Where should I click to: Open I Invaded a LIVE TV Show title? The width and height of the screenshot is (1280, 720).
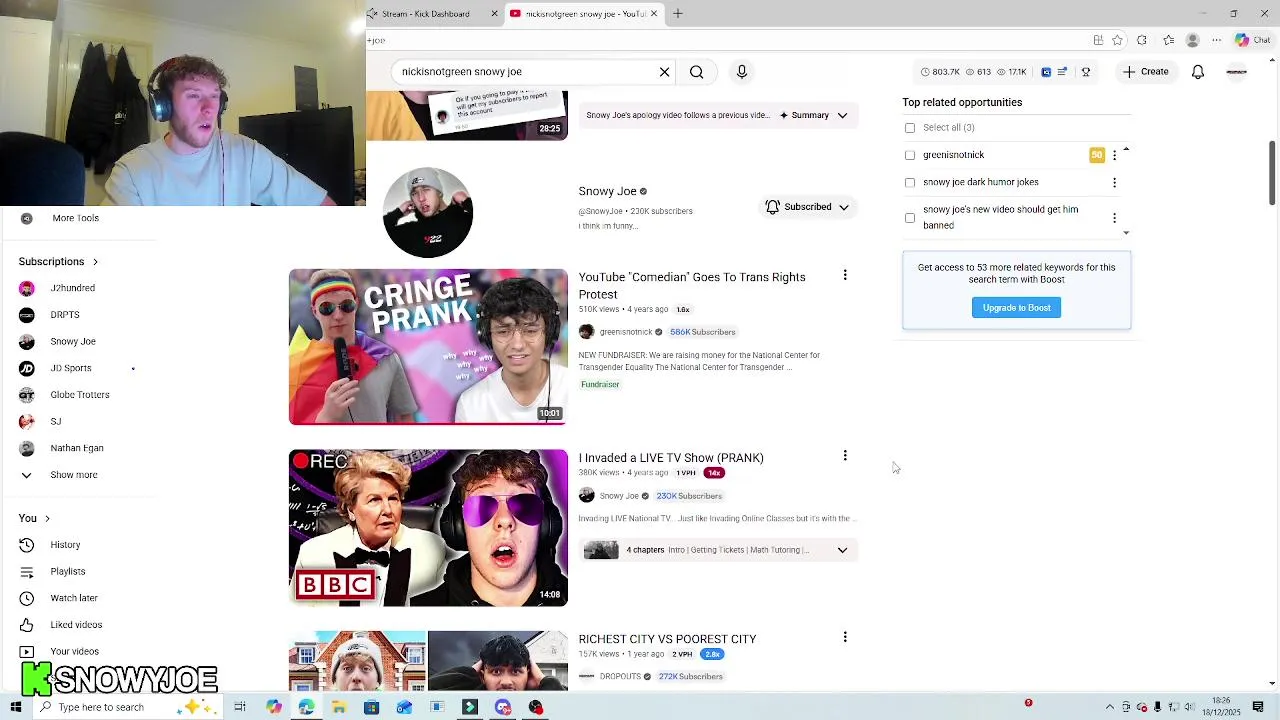[671, 458]
